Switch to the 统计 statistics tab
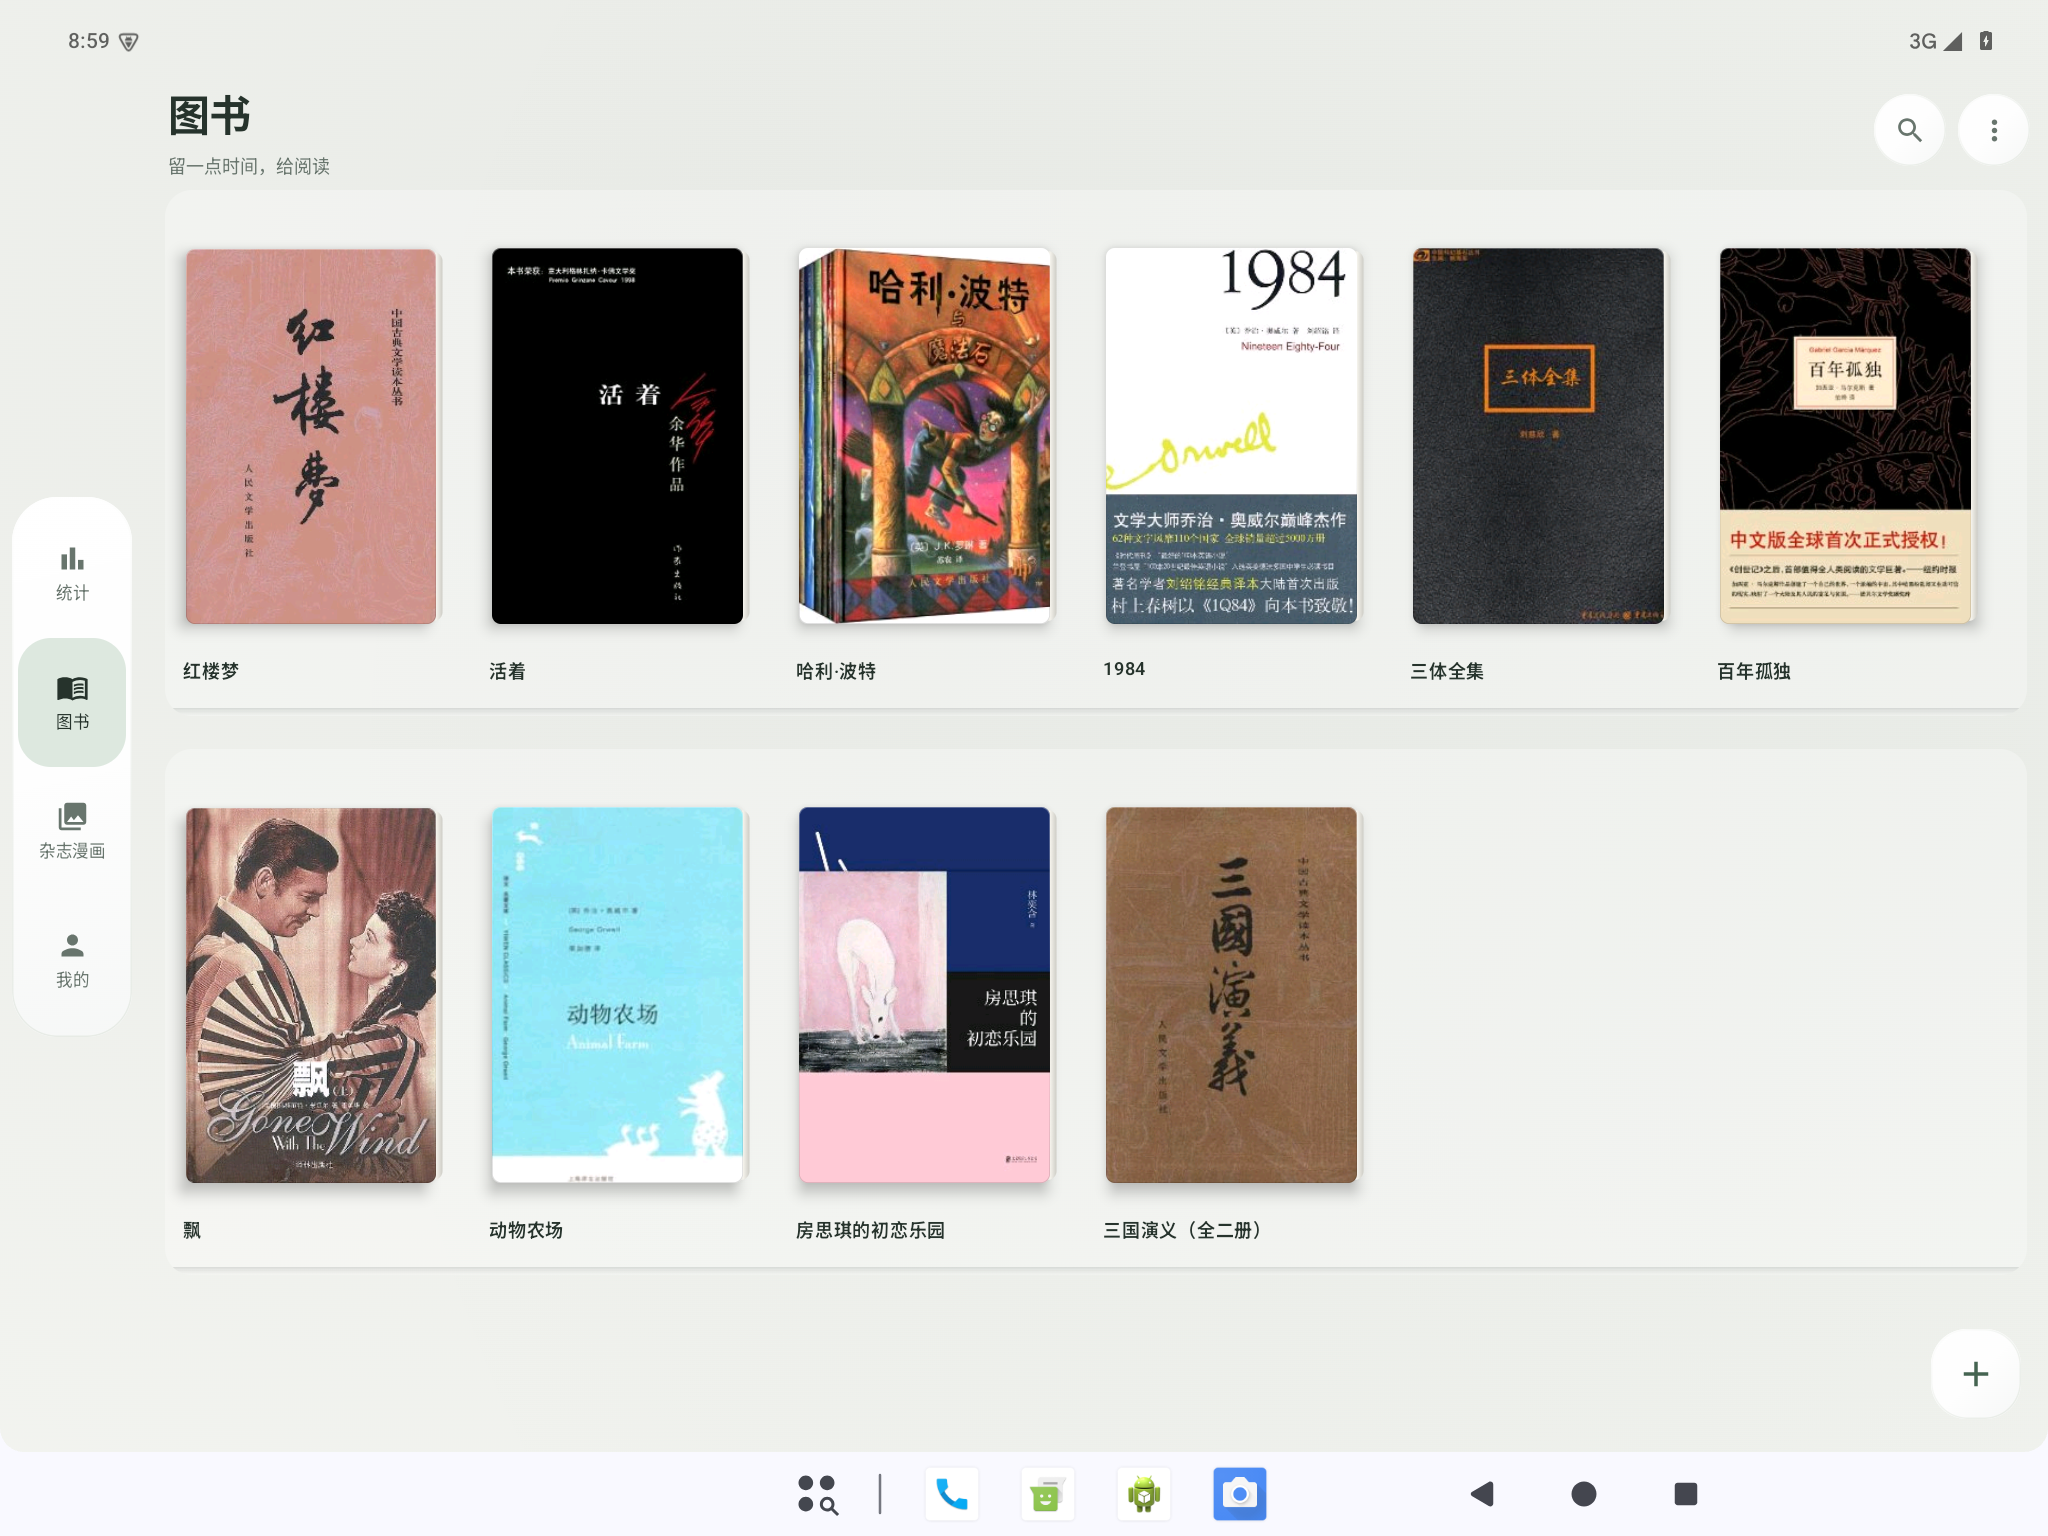Viewport: 2048px width, 1536px height. pyautogui.click(x=72, y=574)
